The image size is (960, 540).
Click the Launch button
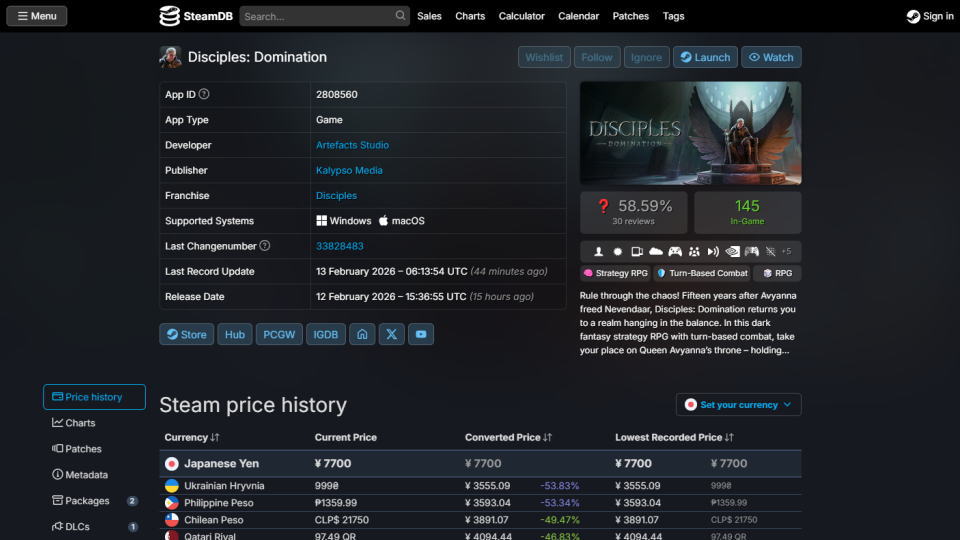pos(705,57)
